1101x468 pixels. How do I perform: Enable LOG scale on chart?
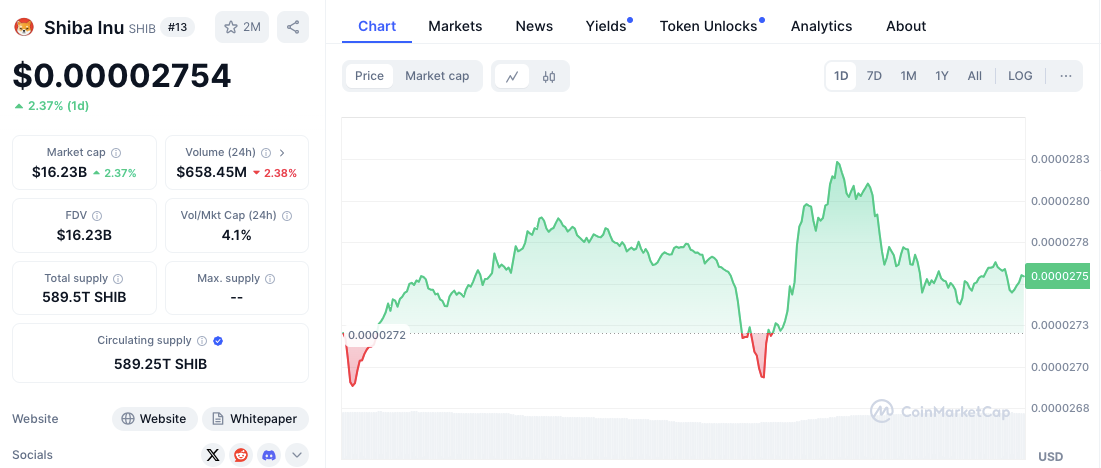pos(1020,76)
